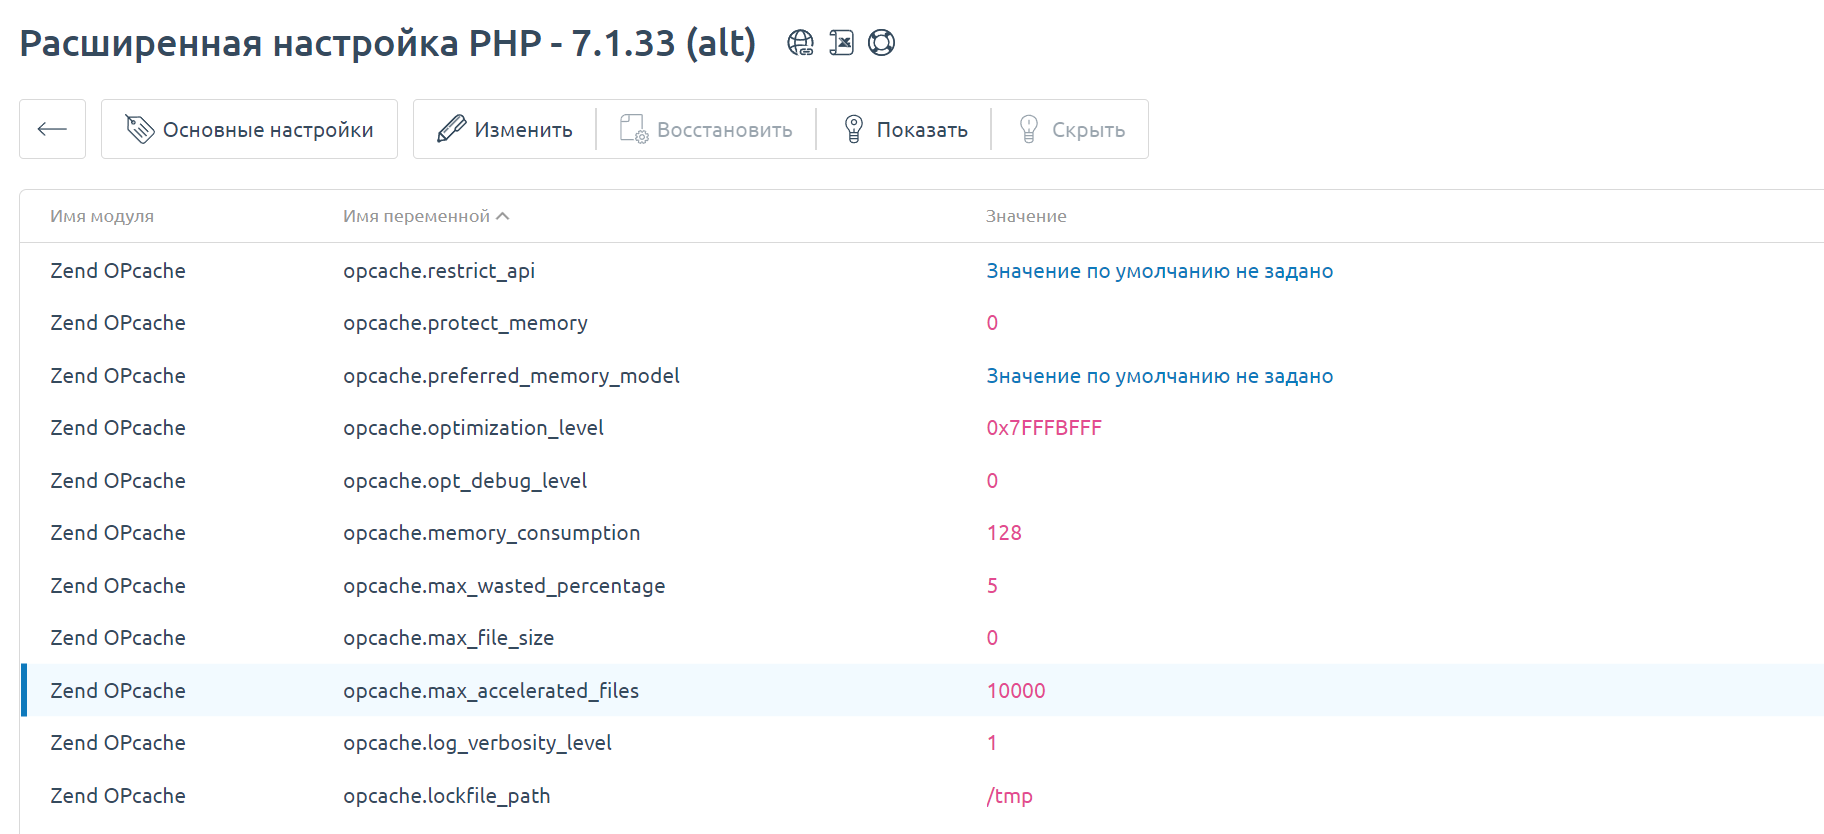
Task: Select the opcache.protect_memory row
Action: pyautogui.click(x=465, y=323)
